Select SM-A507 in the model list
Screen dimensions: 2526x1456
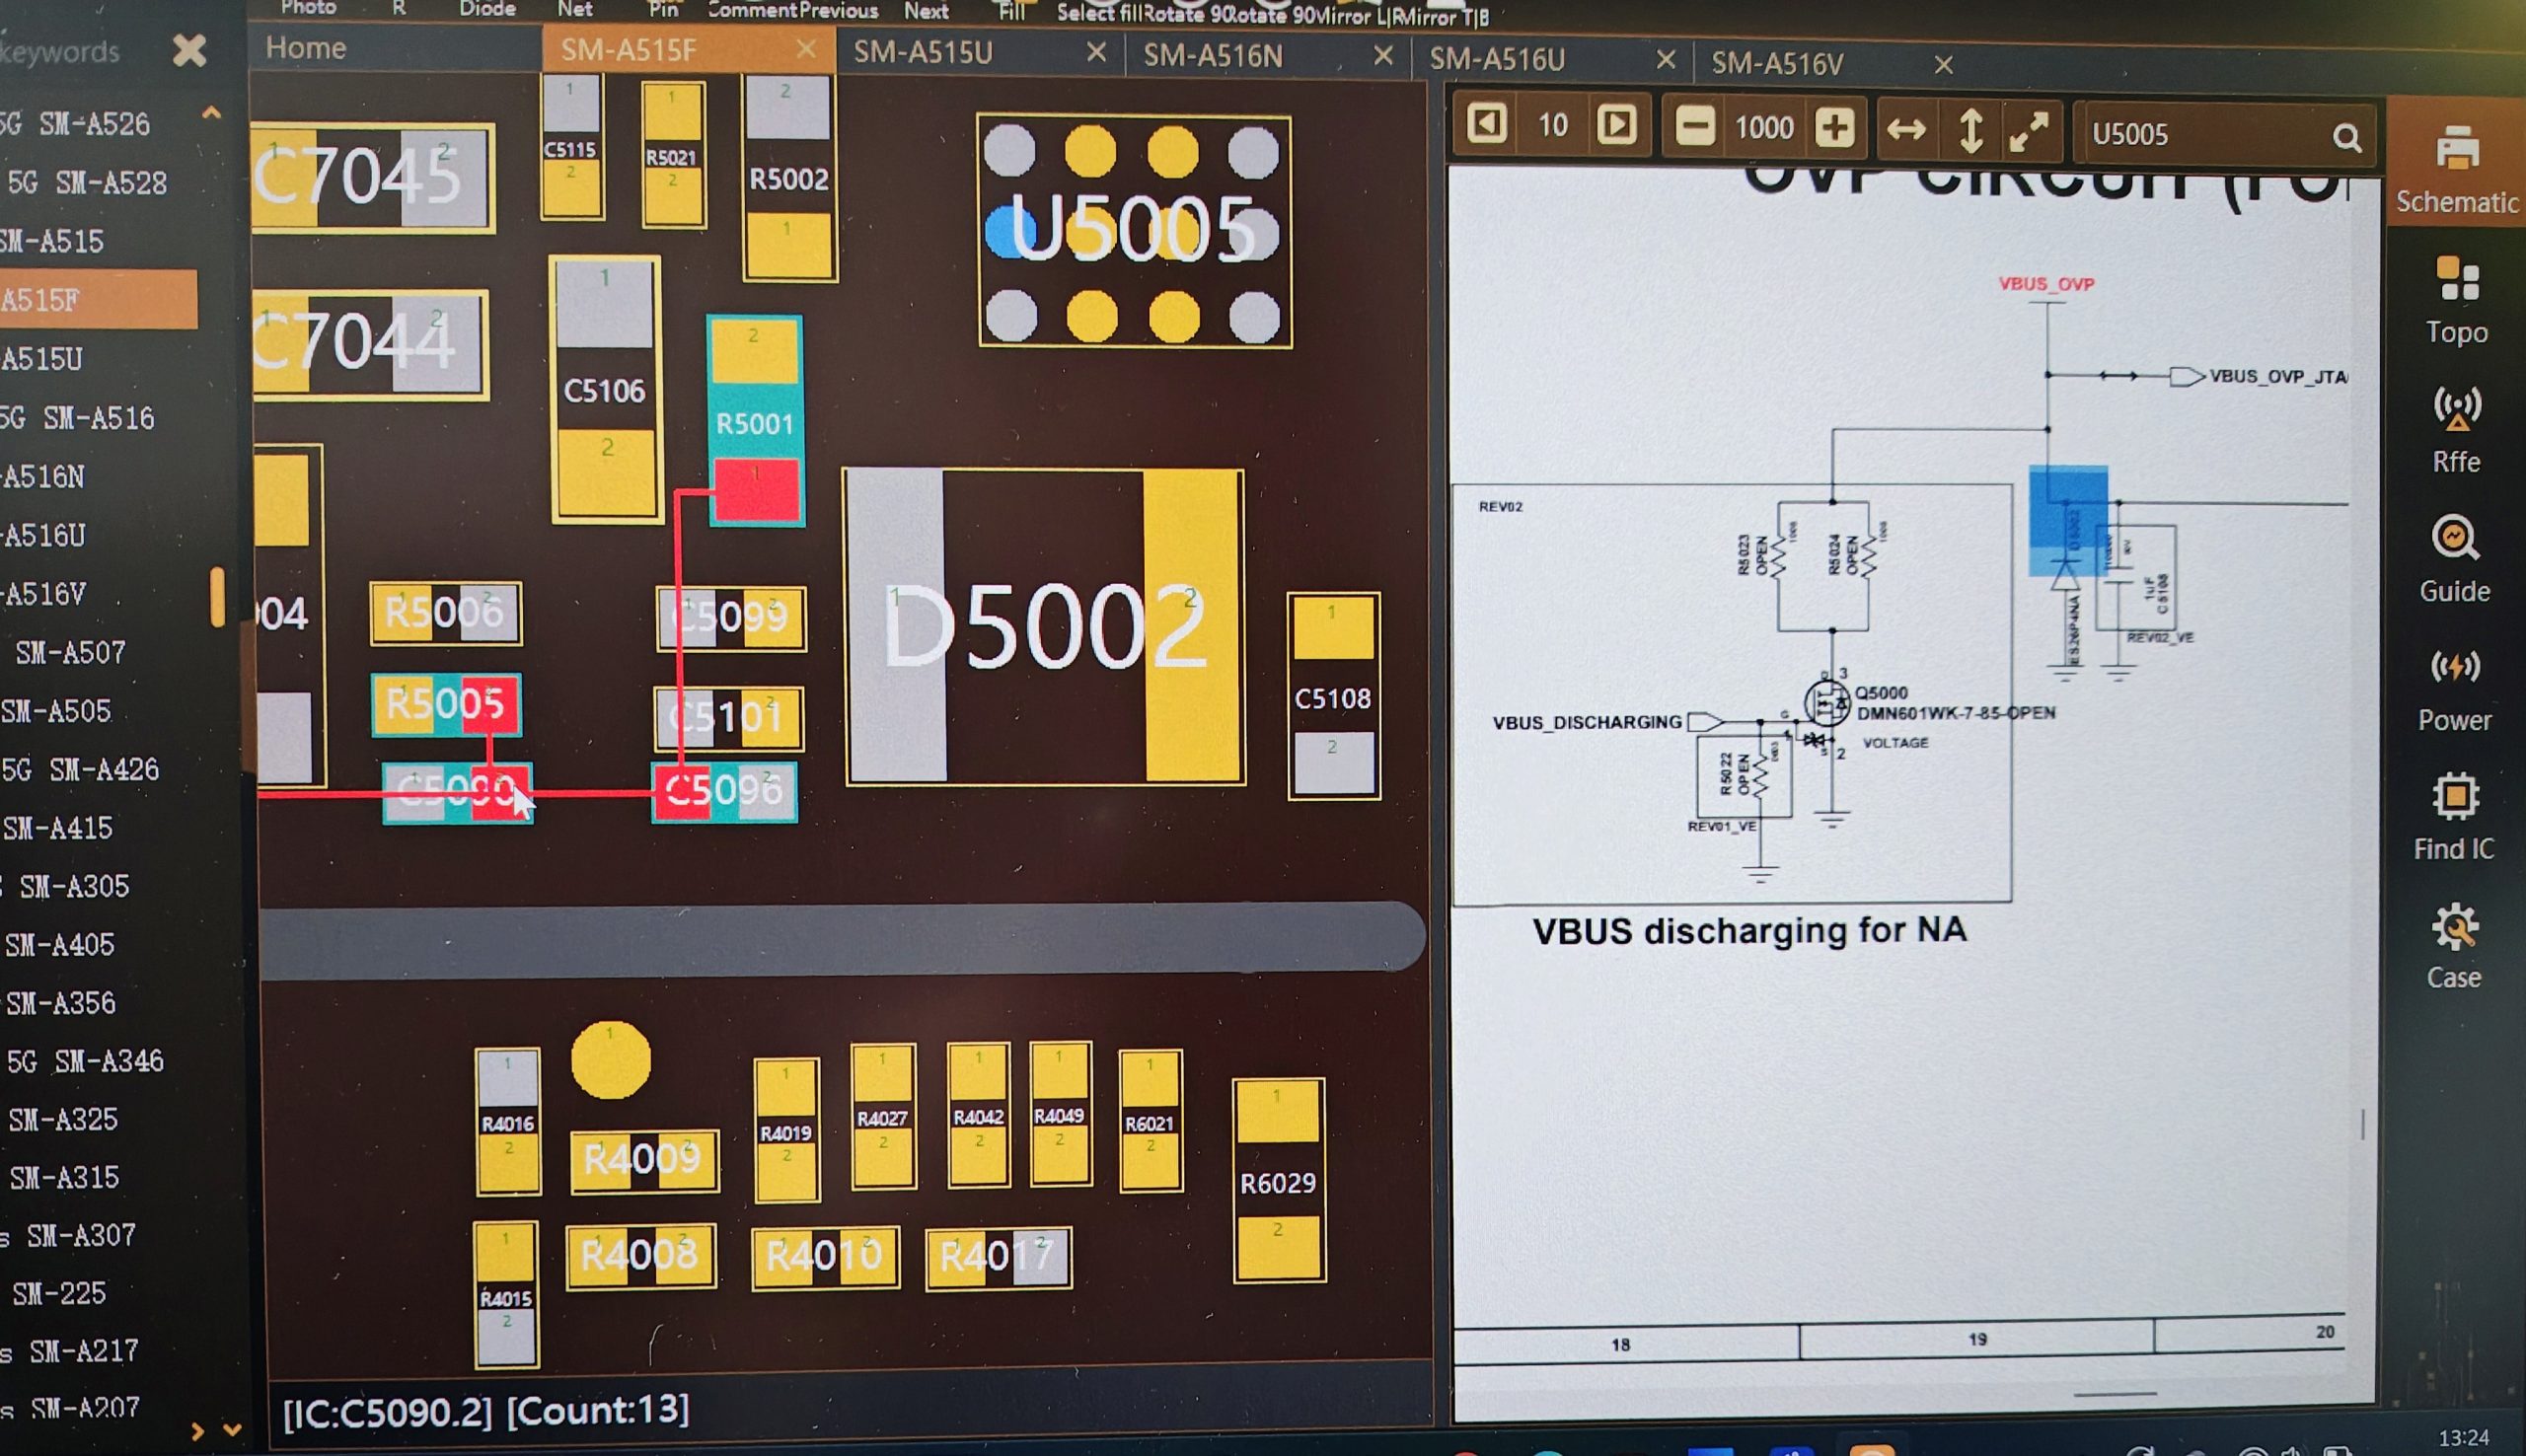click(70, 653)
